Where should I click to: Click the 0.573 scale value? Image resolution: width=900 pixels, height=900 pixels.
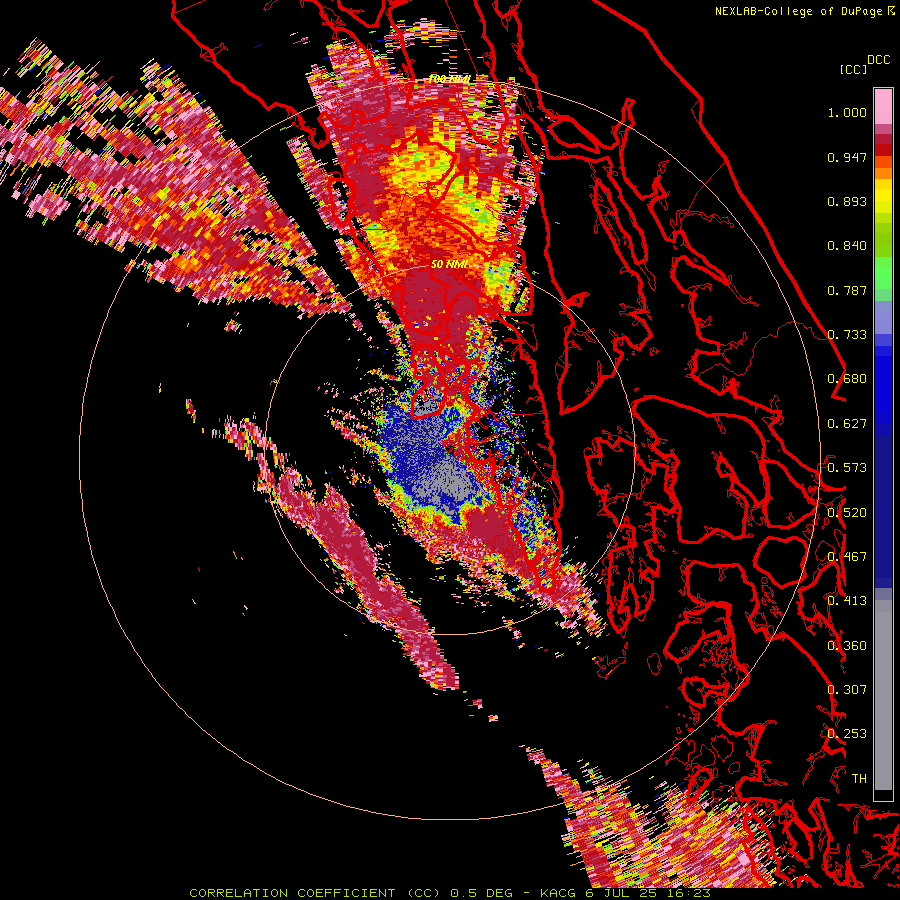point(847,468)
